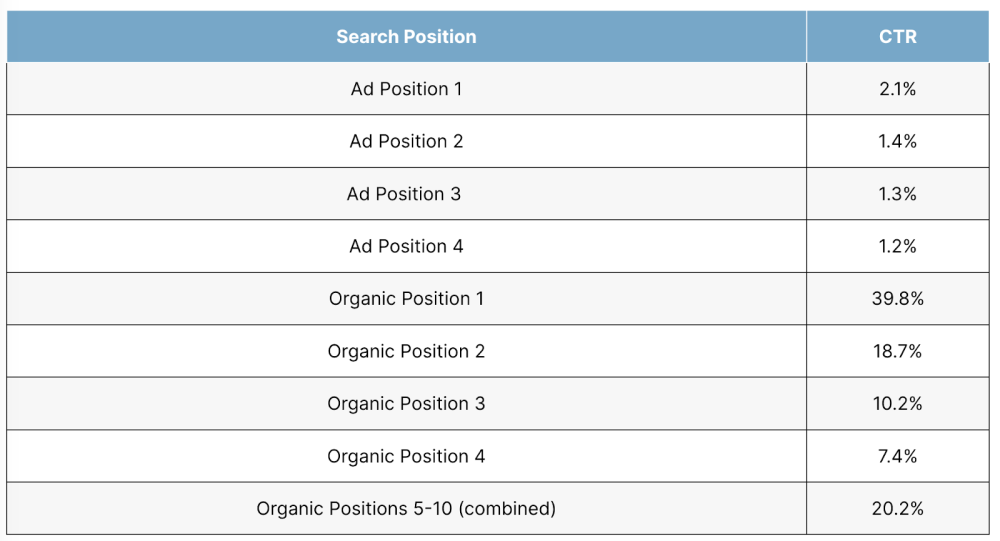Click the 7.4% CTR value

click(897, 456)
